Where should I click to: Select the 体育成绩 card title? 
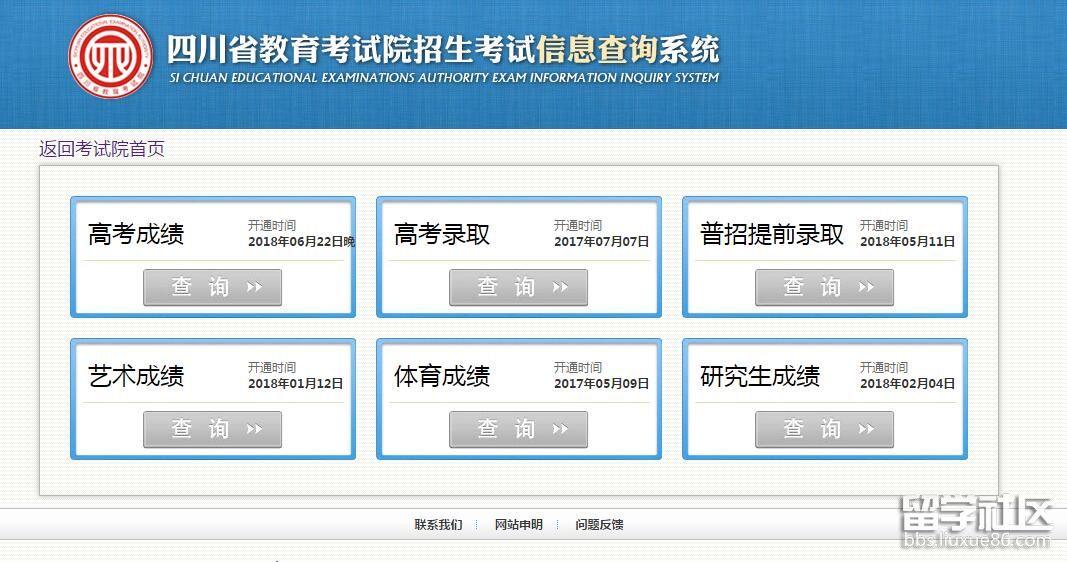coord(442,377)
